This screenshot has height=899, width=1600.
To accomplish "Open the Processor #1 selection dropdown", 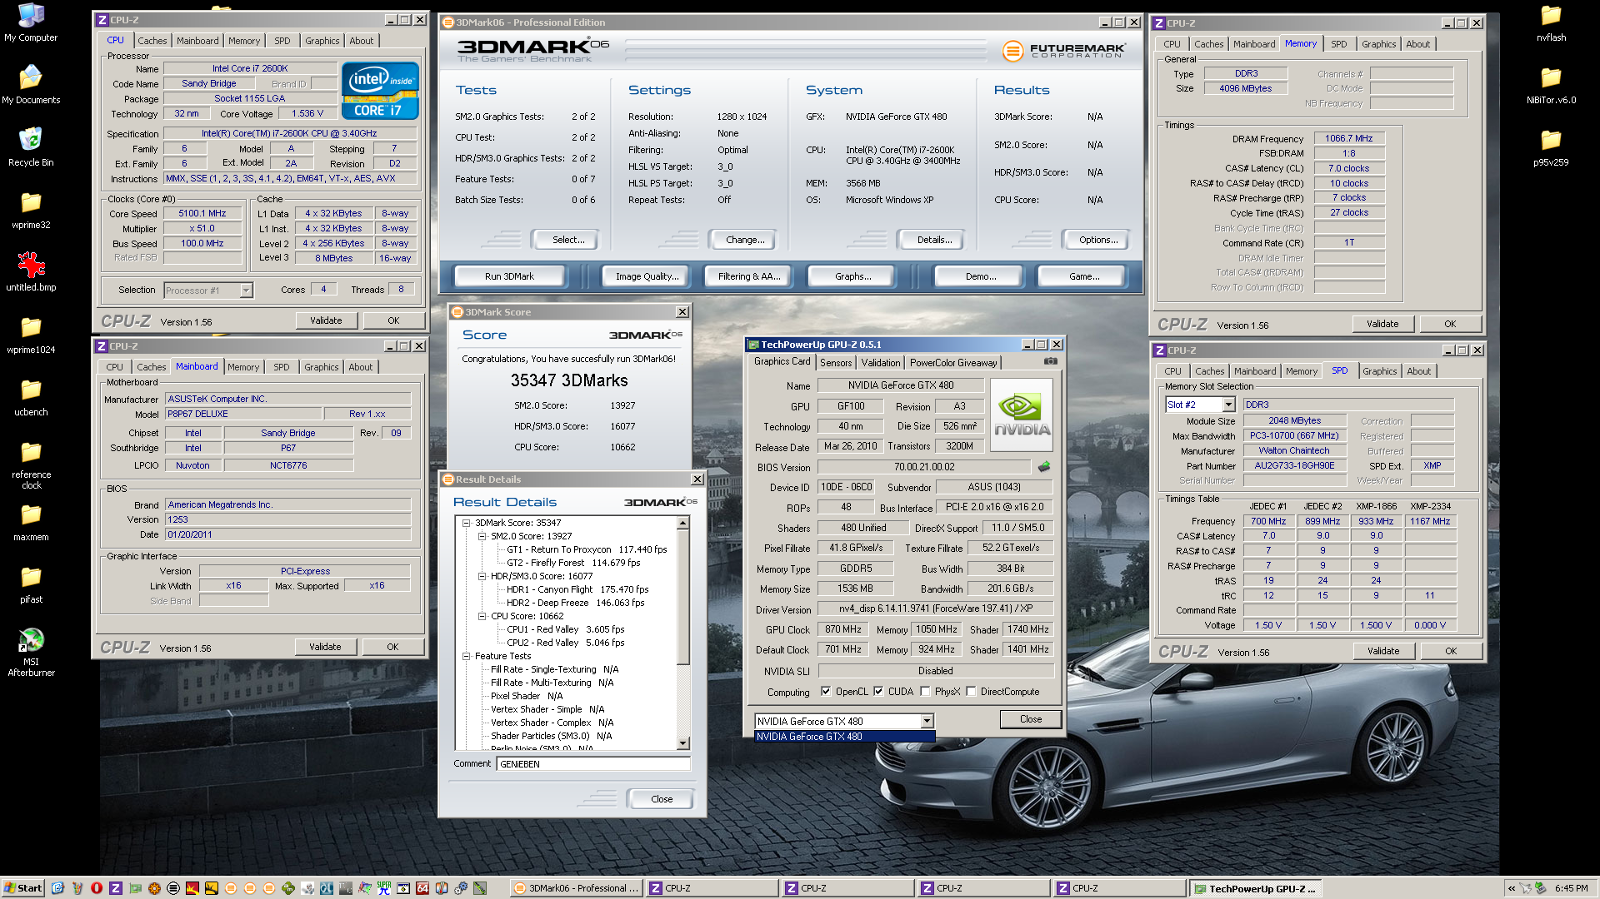I will coord(246,290).
